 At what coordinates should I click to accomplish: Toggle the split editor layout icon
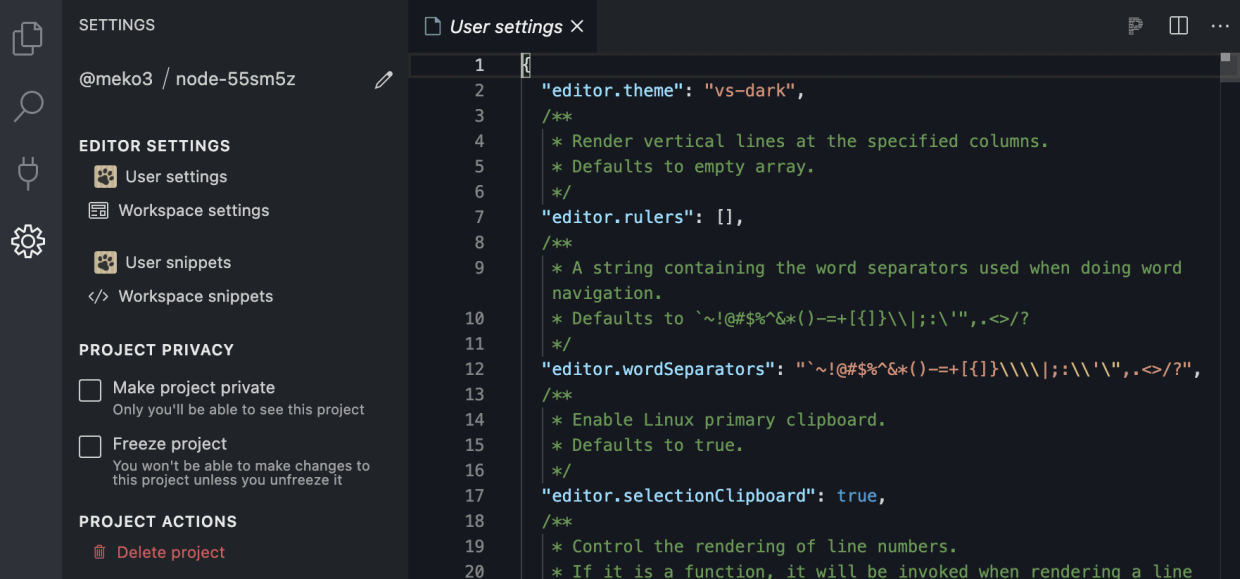1179,27
